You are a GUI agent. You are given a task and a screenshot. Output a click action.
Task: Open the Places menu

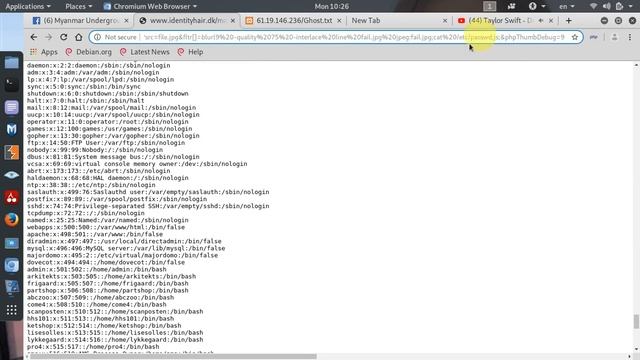tap(78, 6)
